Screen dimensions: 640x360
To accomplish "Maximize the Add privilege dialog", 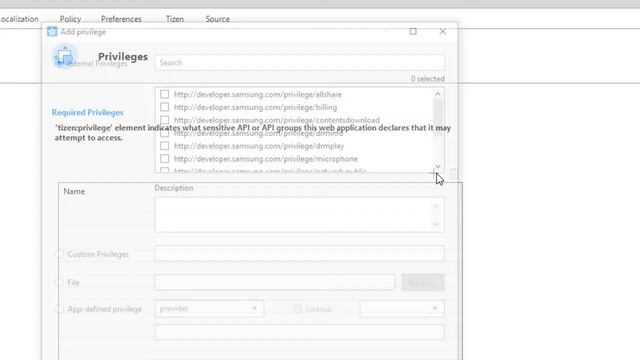I will pos(413,31).
